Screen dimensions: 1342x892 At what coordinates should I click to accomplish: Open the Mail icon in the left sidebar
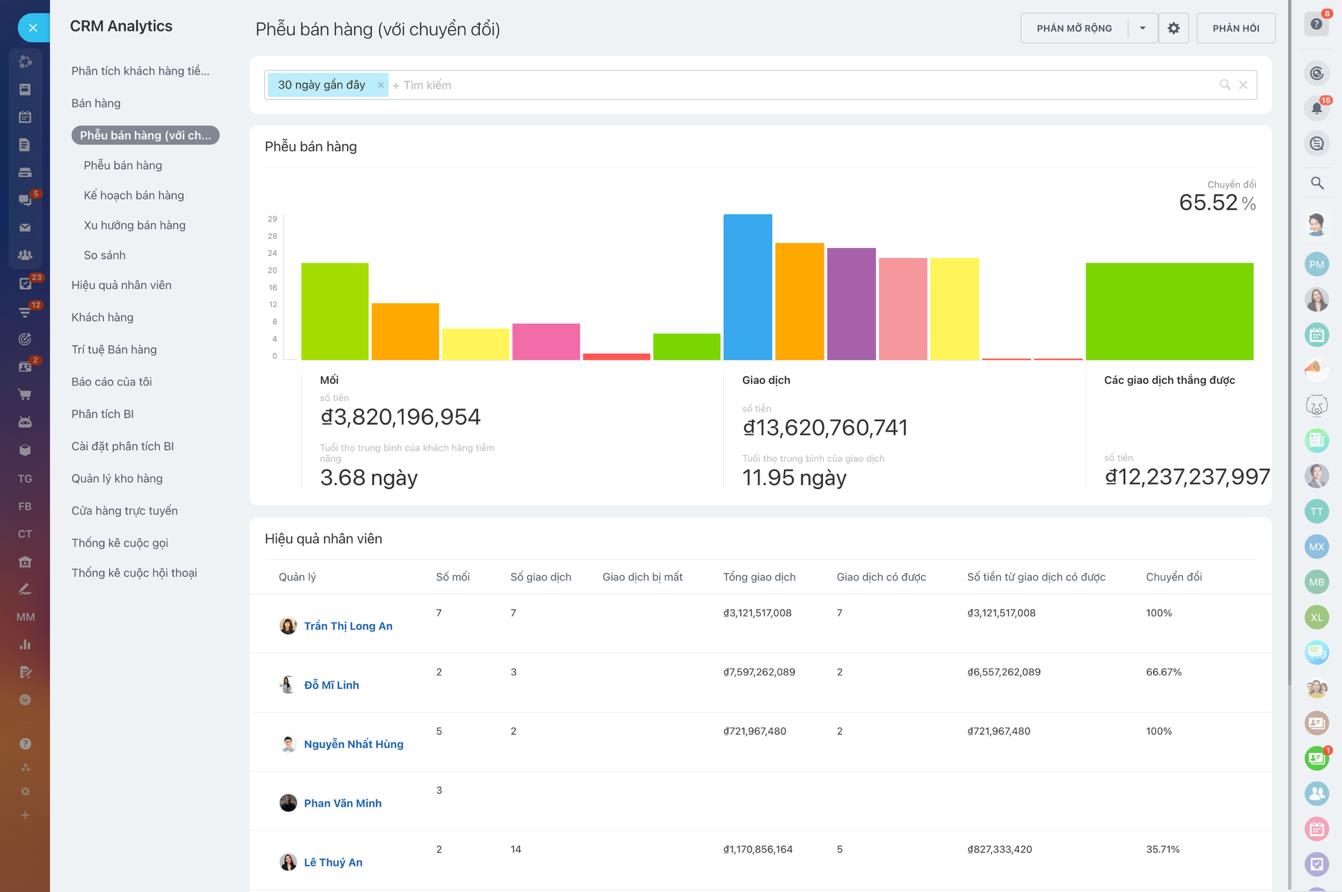pos(25,227)
